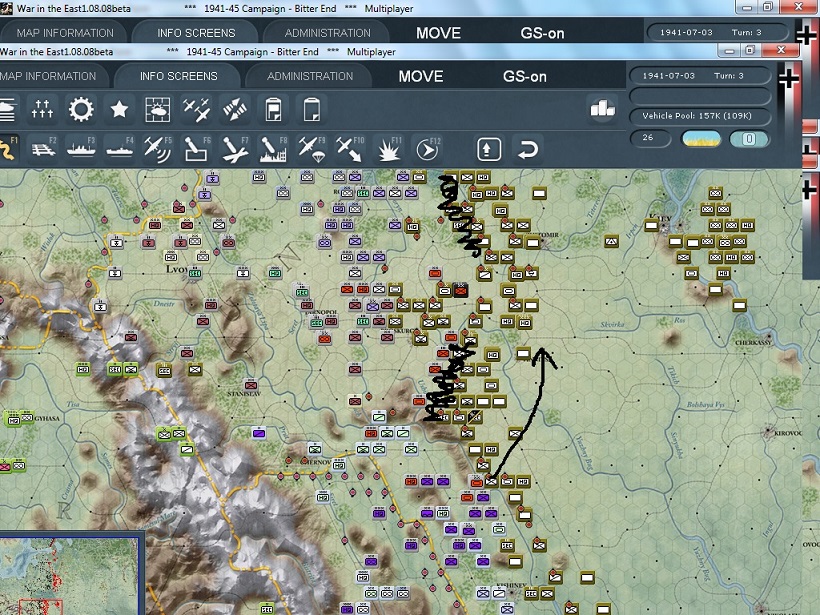Show the weather map icon
The image size is (820, 615).
click(157, 109)
